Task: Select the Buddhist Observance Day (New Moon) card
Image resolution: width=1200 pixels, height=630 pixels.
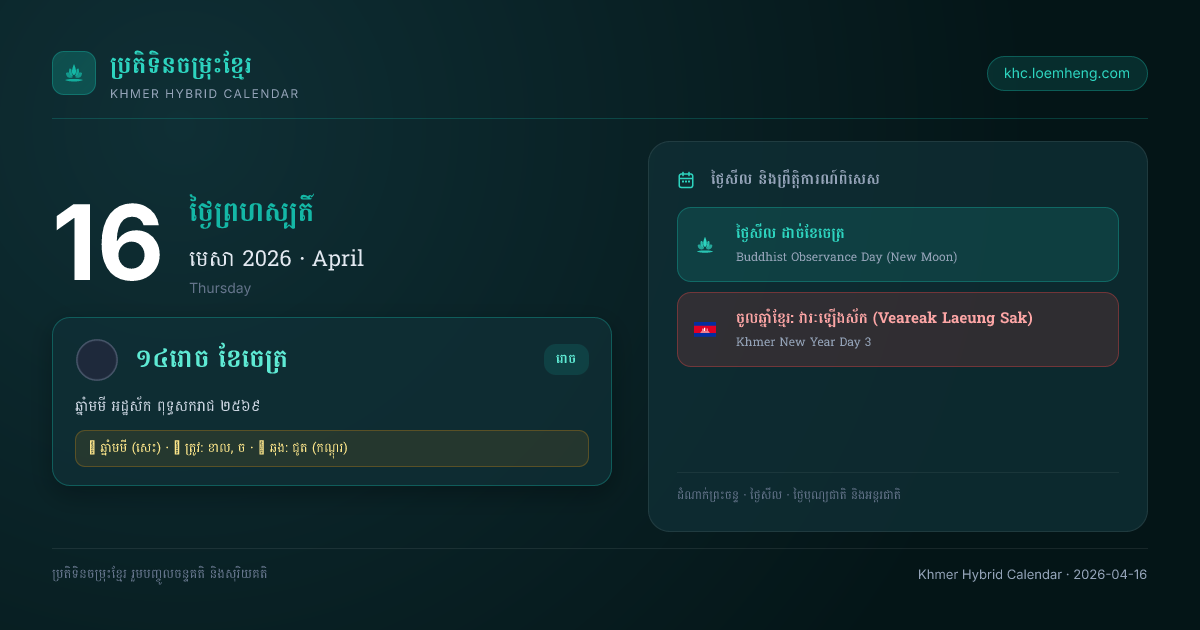Action: coord(897,245)
